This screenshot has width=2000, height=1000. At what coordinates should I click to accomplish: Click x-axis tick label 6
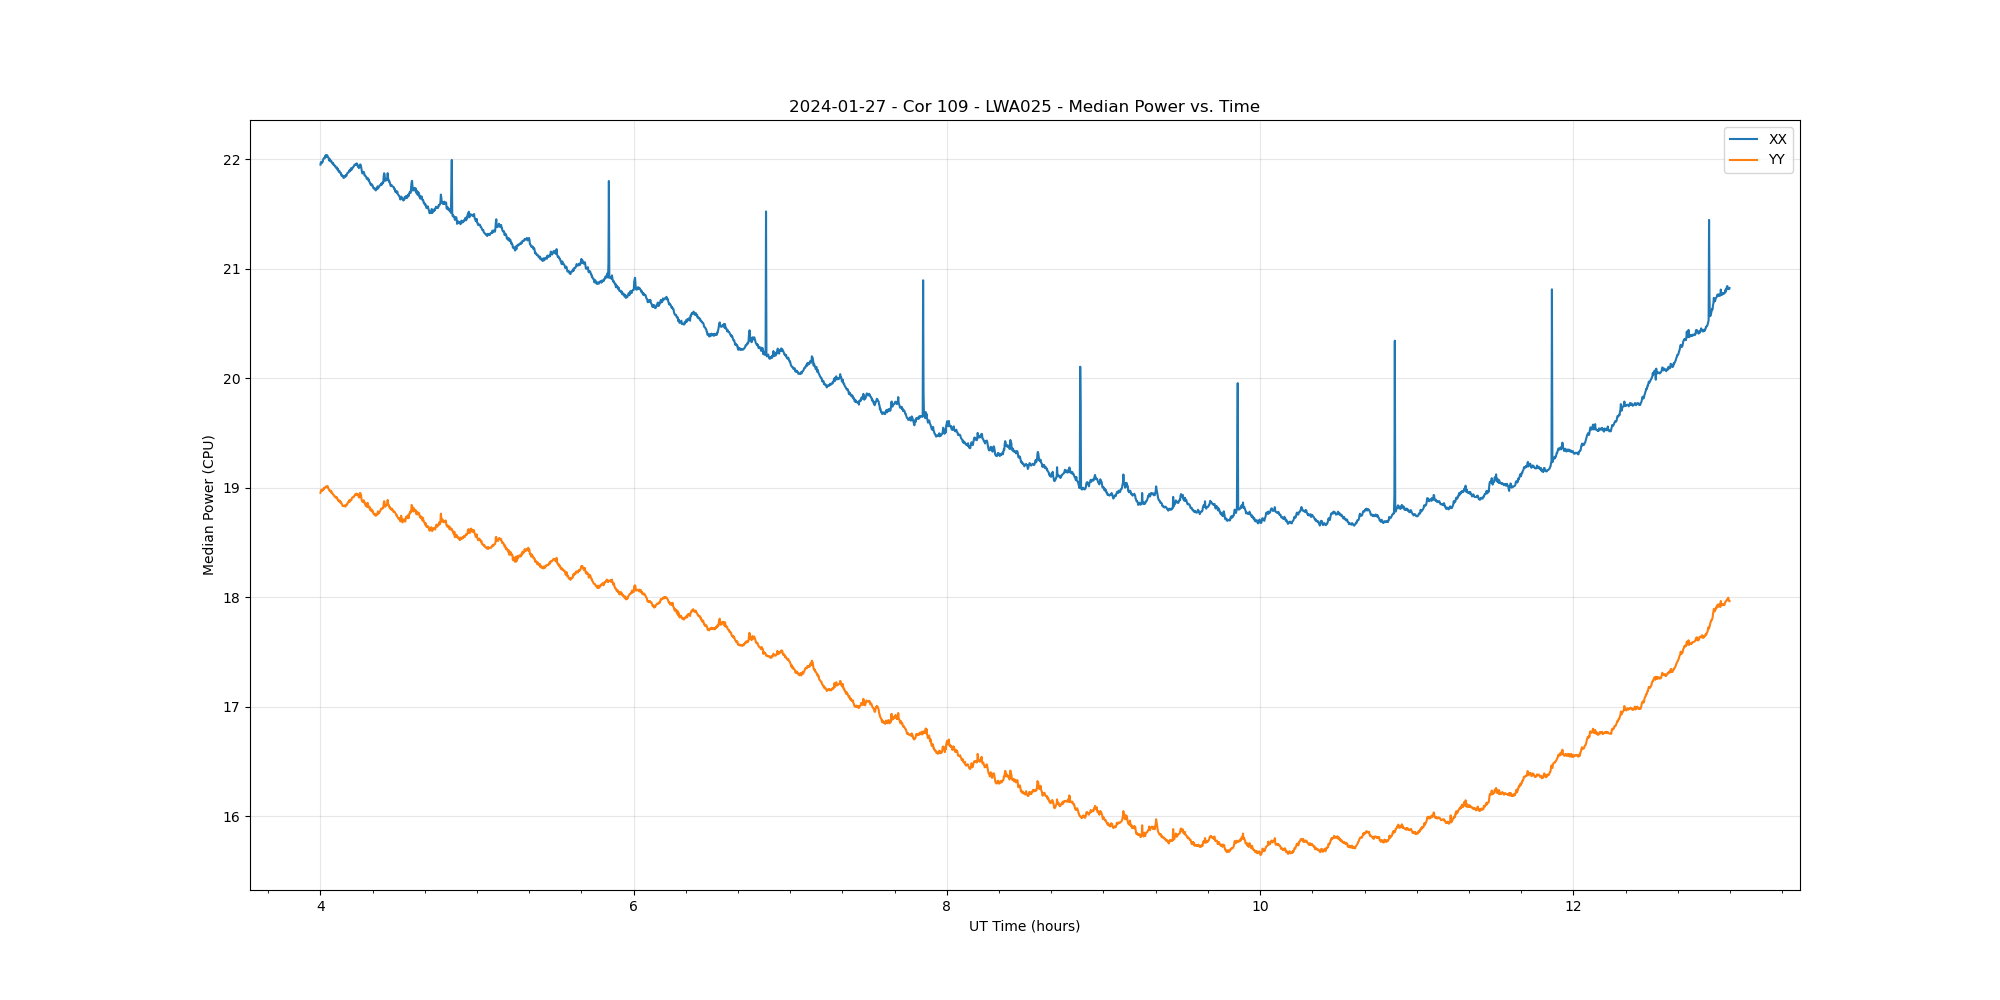[x=634, y=907]
